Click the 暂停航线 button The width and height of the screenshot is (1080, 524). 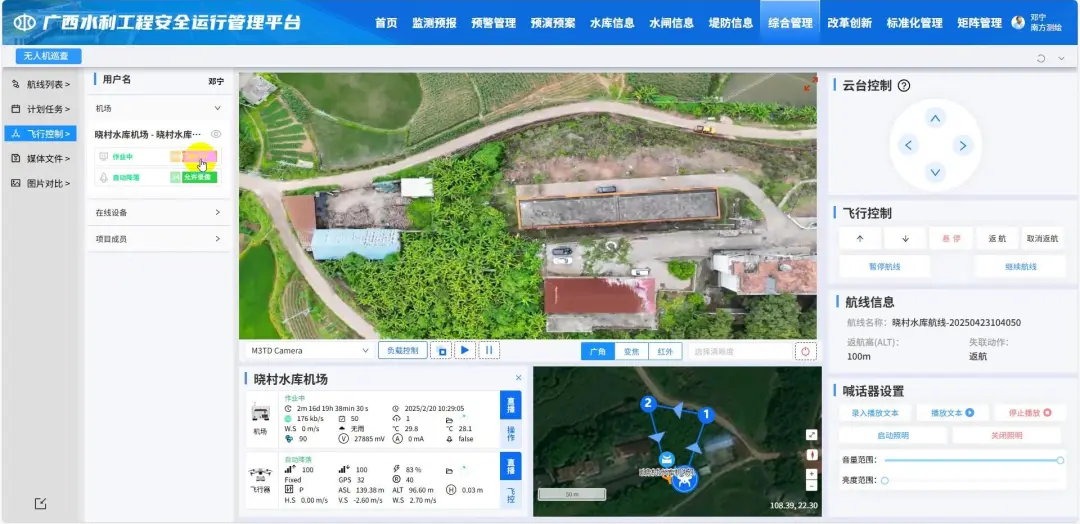tap(884, 266)
